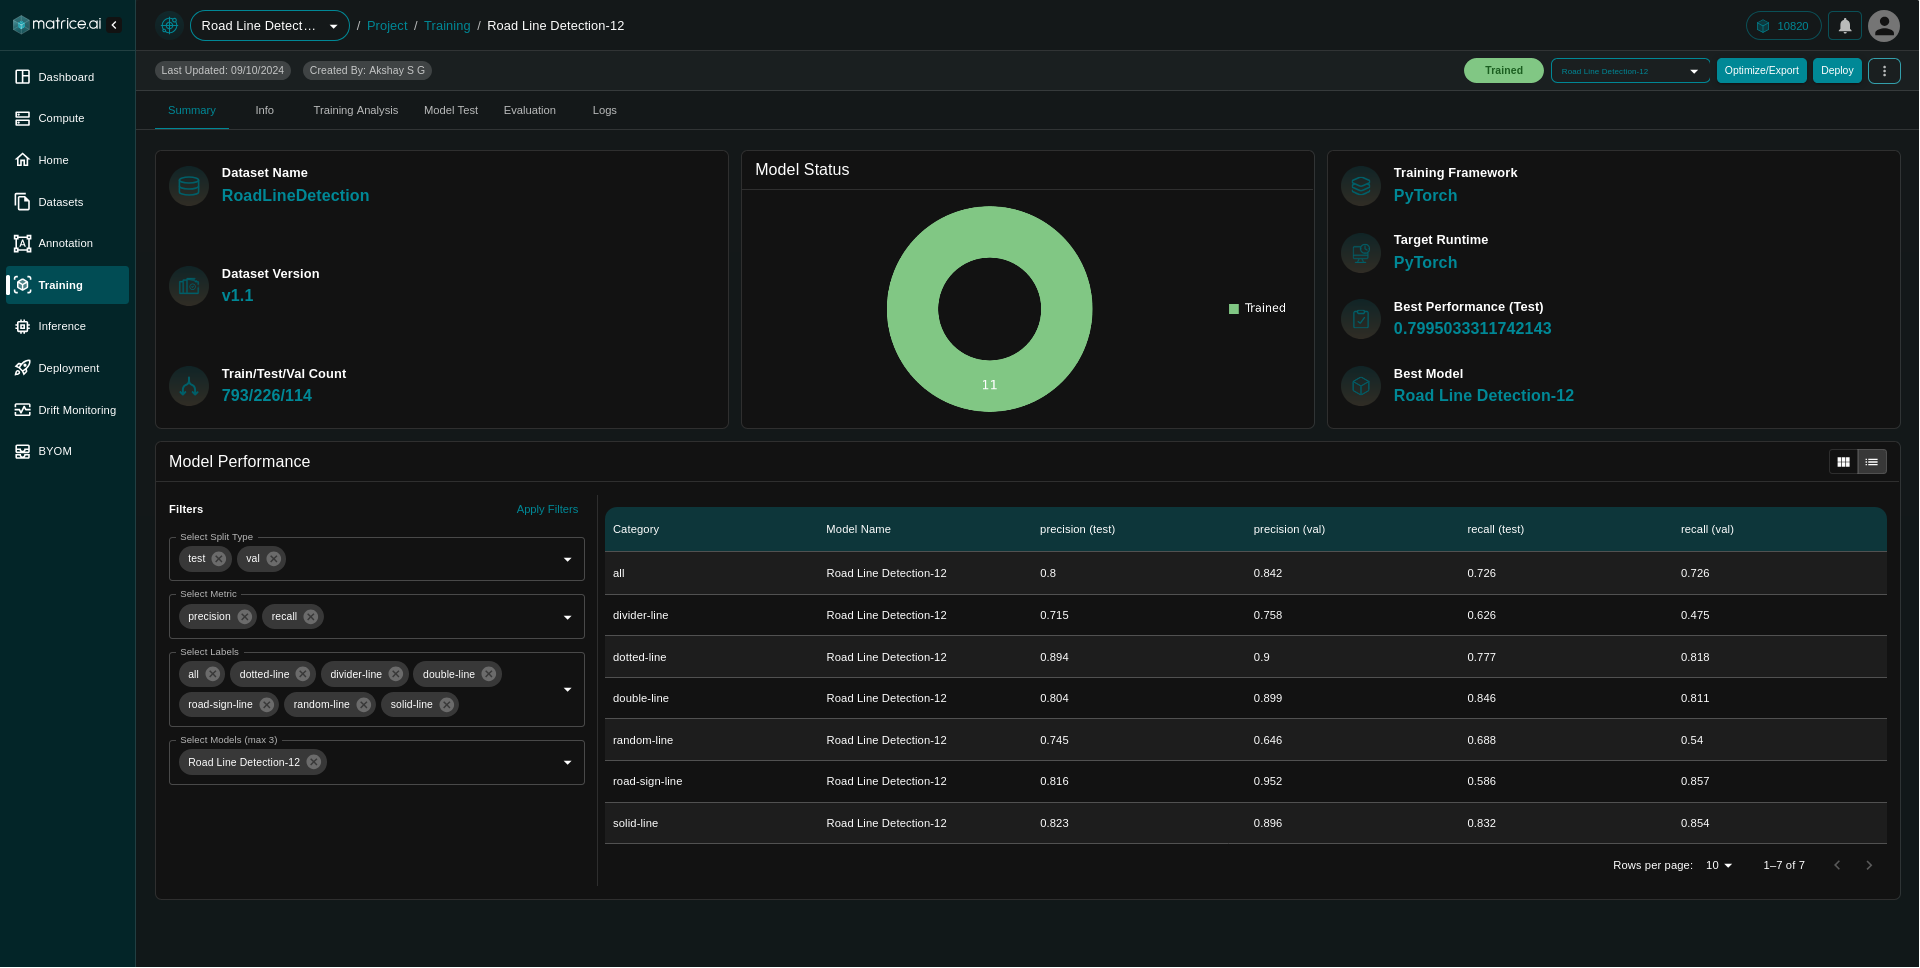The image size is (1920, 968).
Task: Open notifications bell icon
Action: click(1845, 26)
